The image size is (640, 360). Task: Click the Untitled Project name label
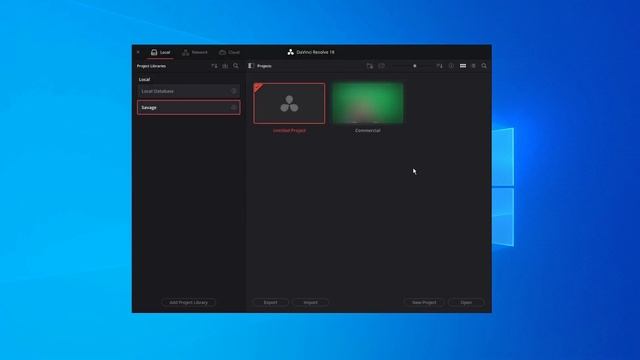point(289,131)
